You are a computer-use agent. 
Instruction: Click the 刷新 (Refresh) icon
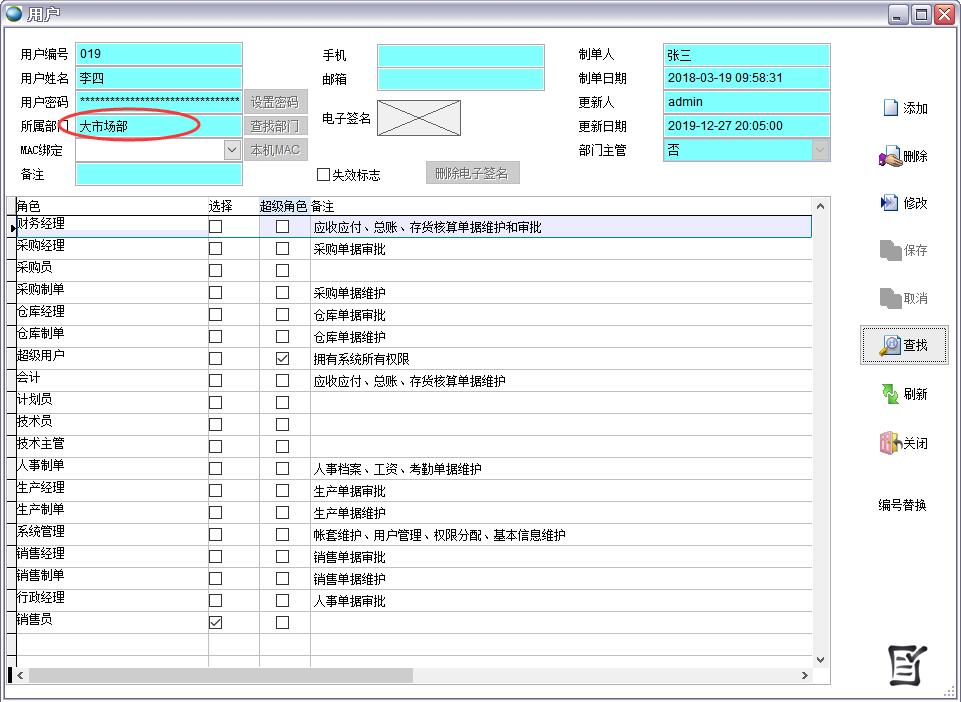905,394
